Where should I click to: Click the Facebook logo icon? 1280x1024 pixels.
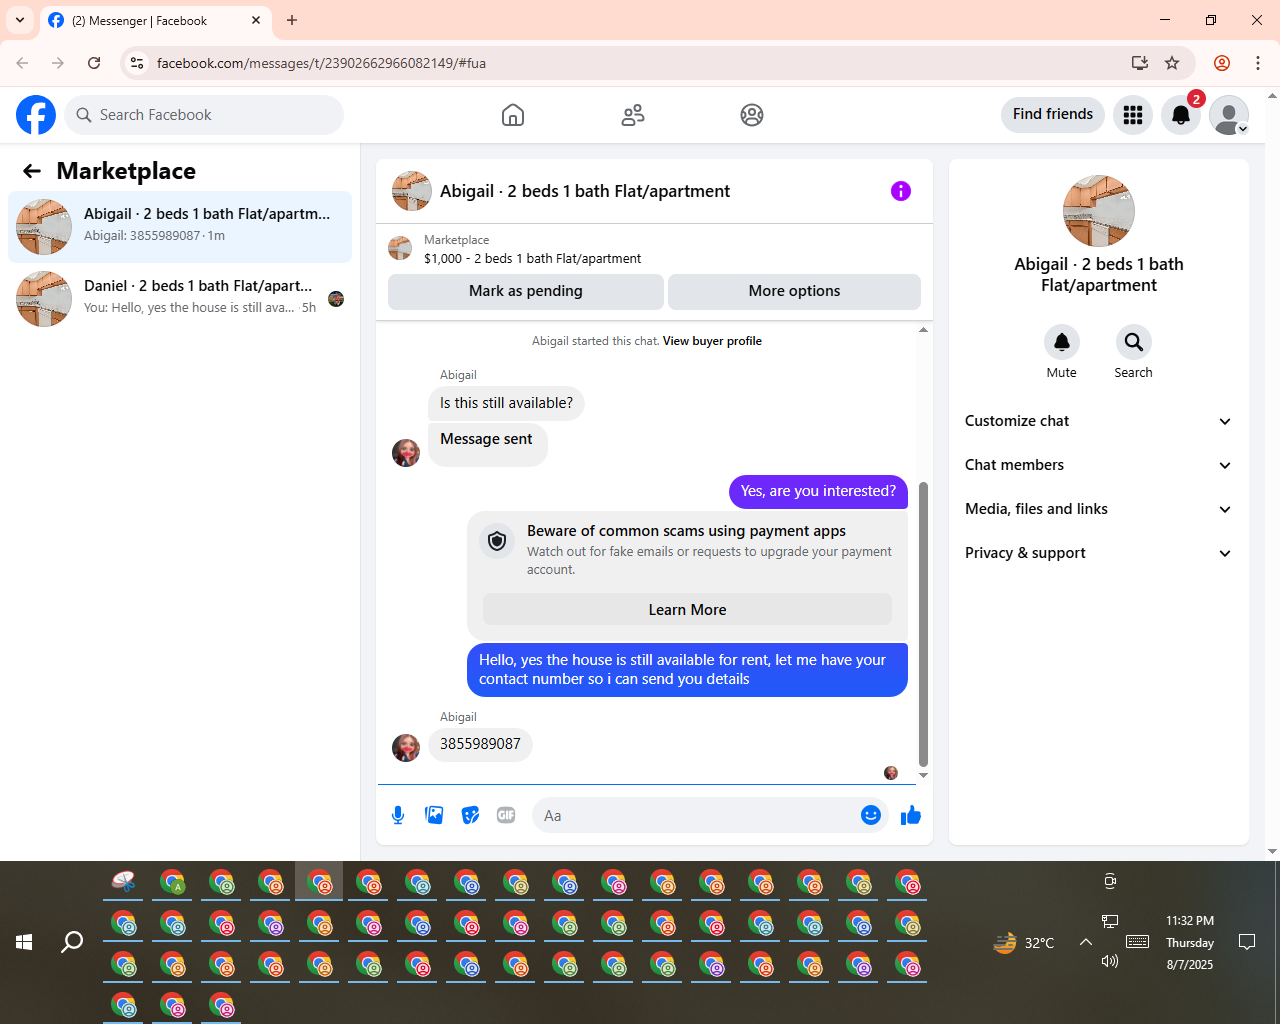pyautogui.click(x=36, y=115)
